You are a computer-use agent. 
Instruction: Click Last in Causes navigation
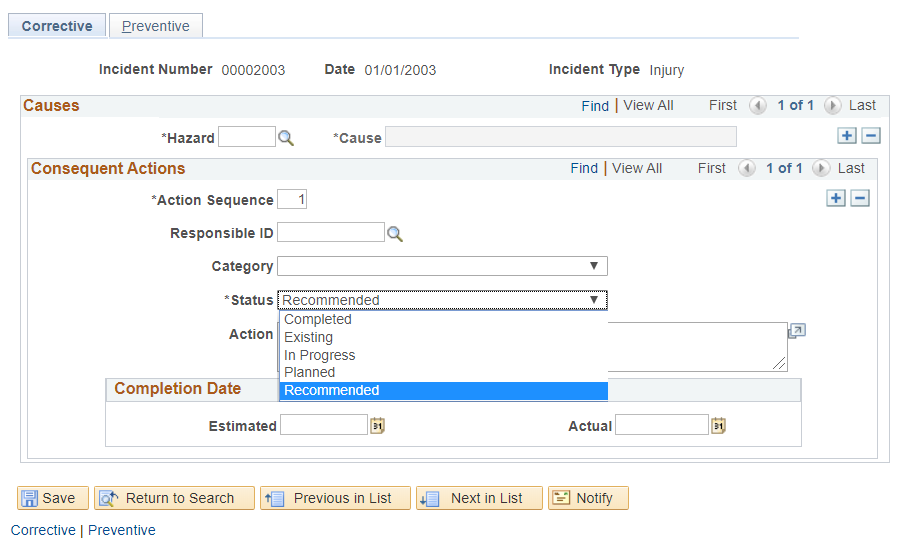pyautogui.click(x=862, y=105)
